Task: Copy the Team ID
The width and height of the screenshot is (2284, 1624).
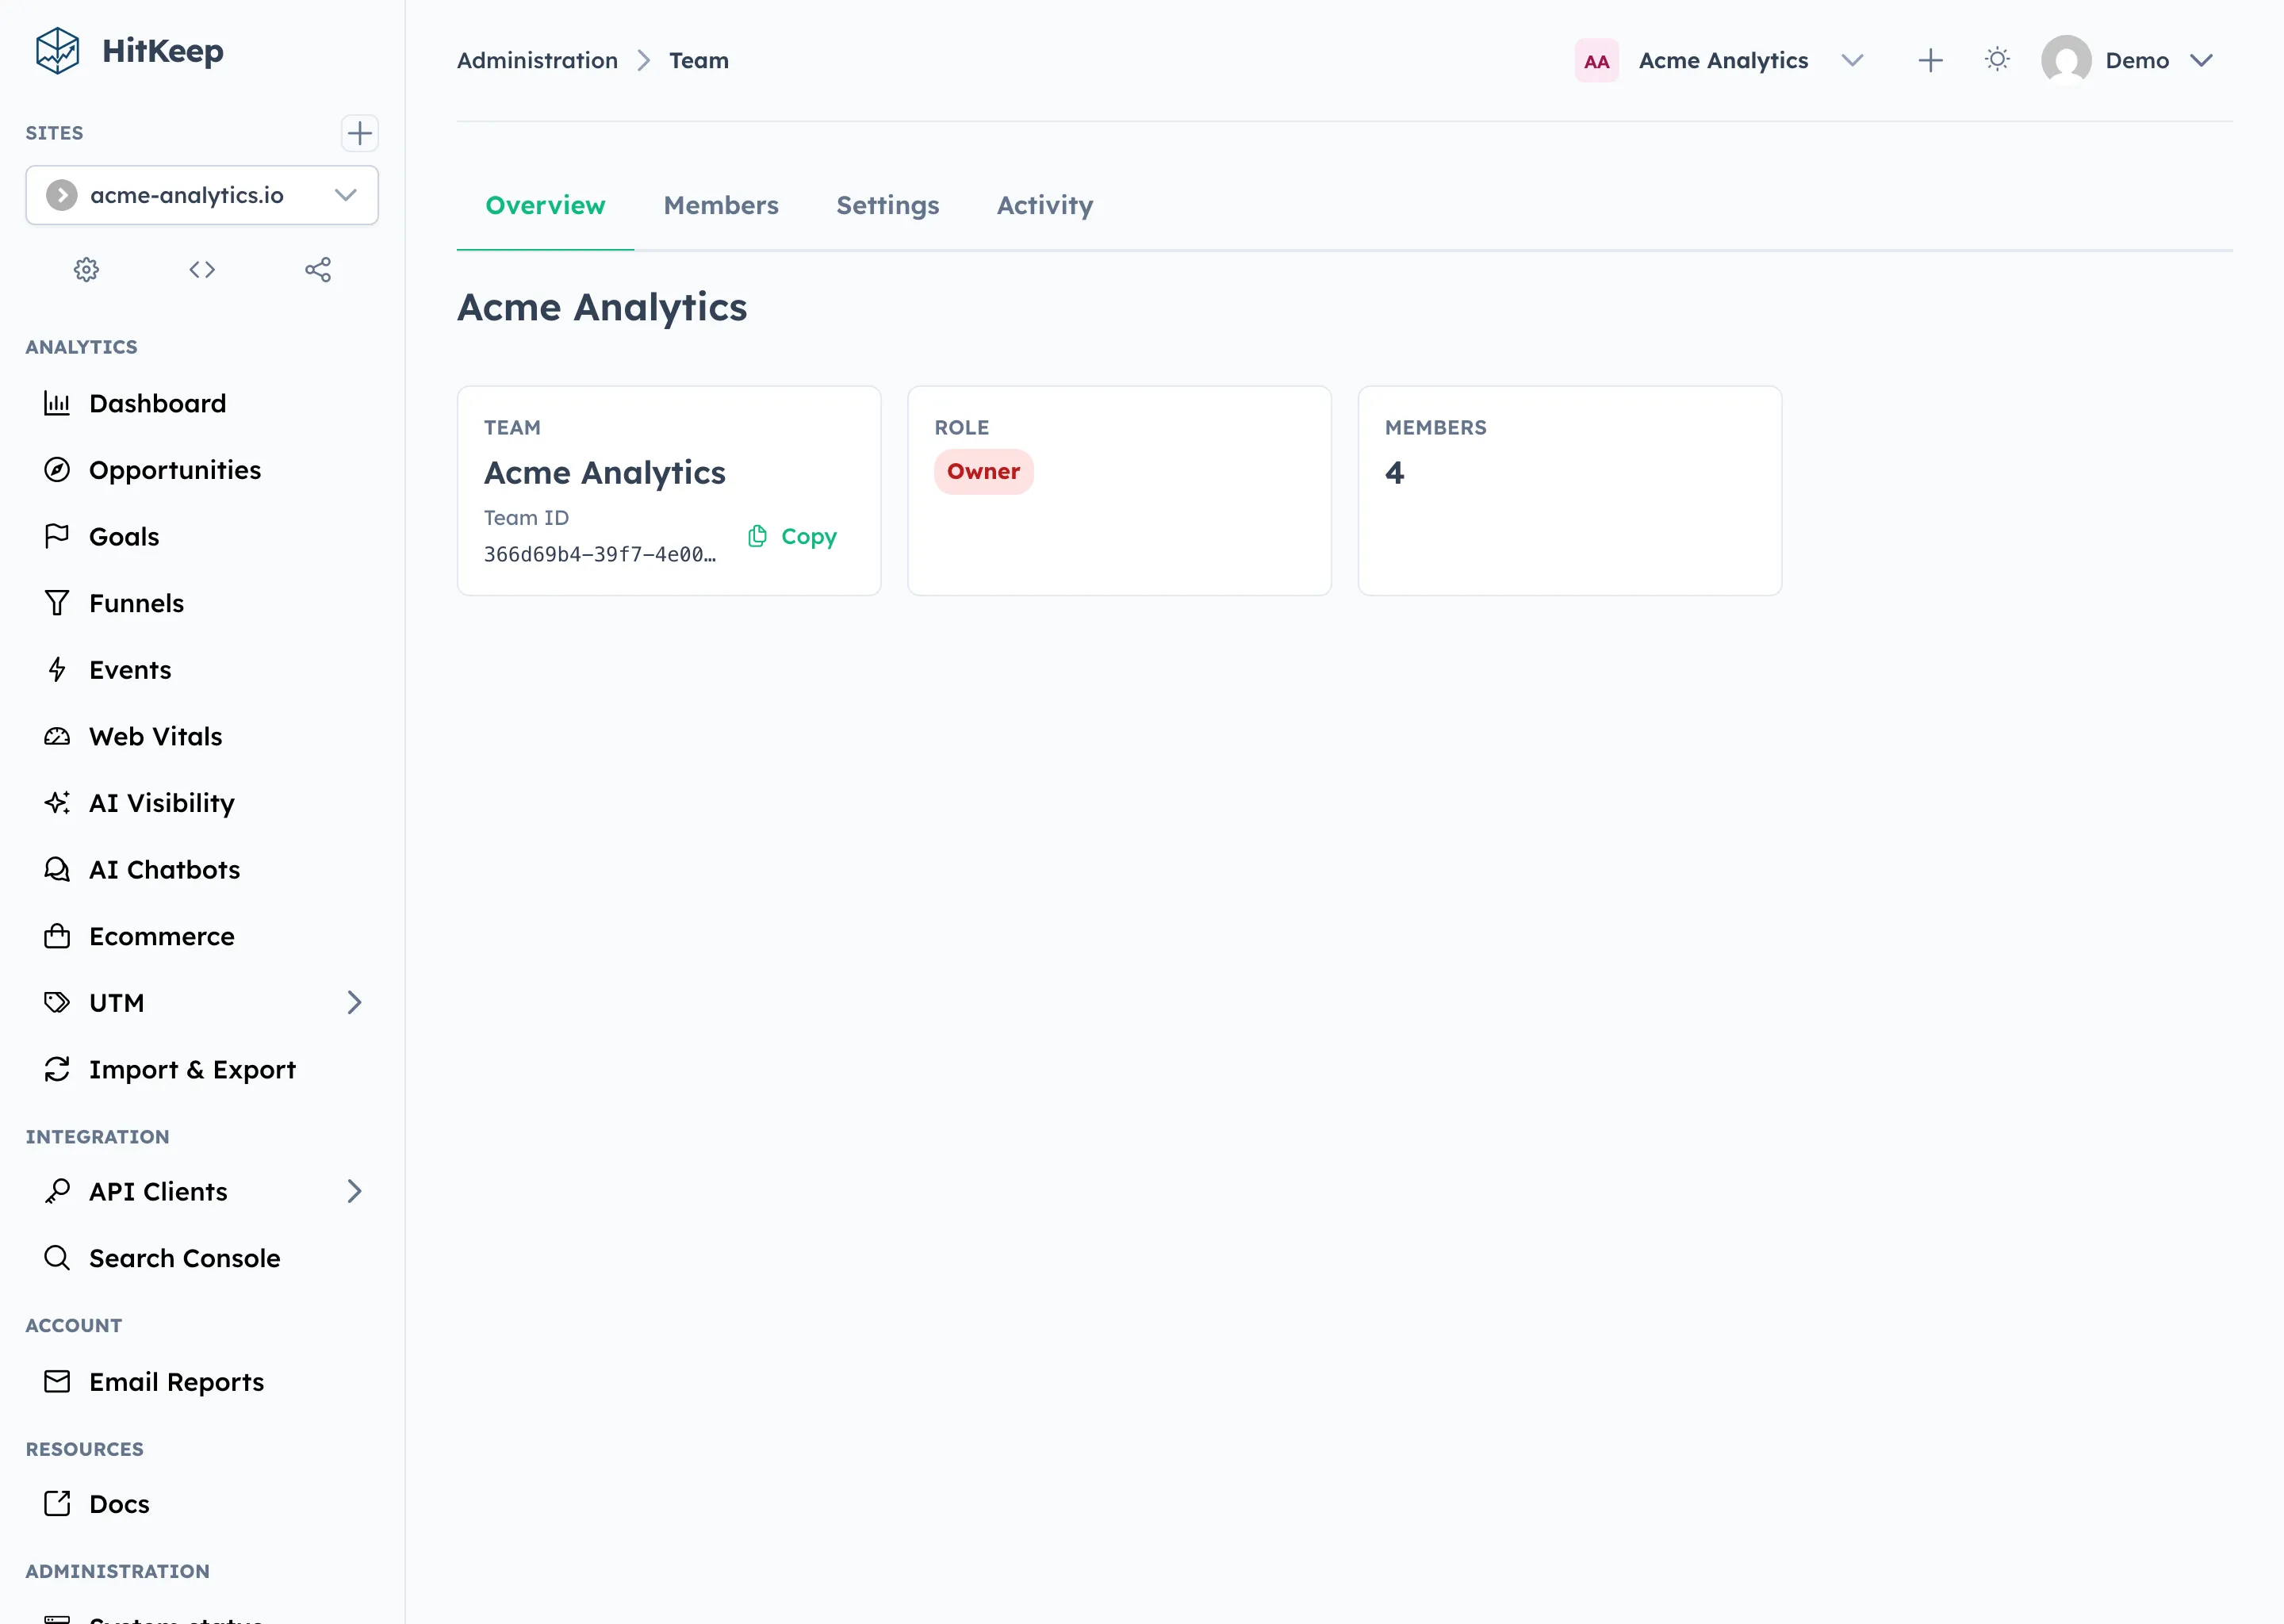Action: coord(793,537)
